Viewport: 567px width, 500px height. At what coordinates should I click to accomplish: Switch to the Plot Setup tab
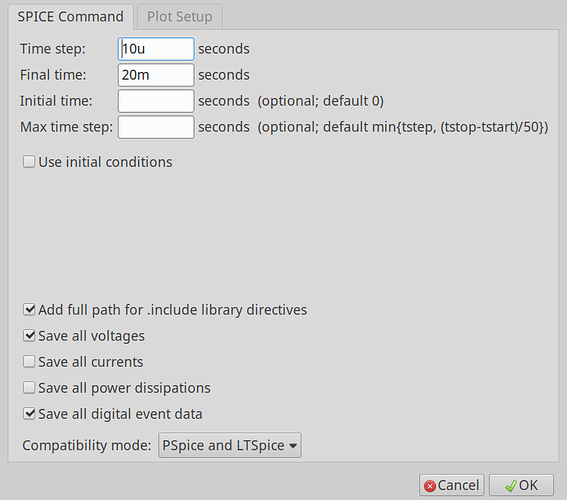[180, 17]
